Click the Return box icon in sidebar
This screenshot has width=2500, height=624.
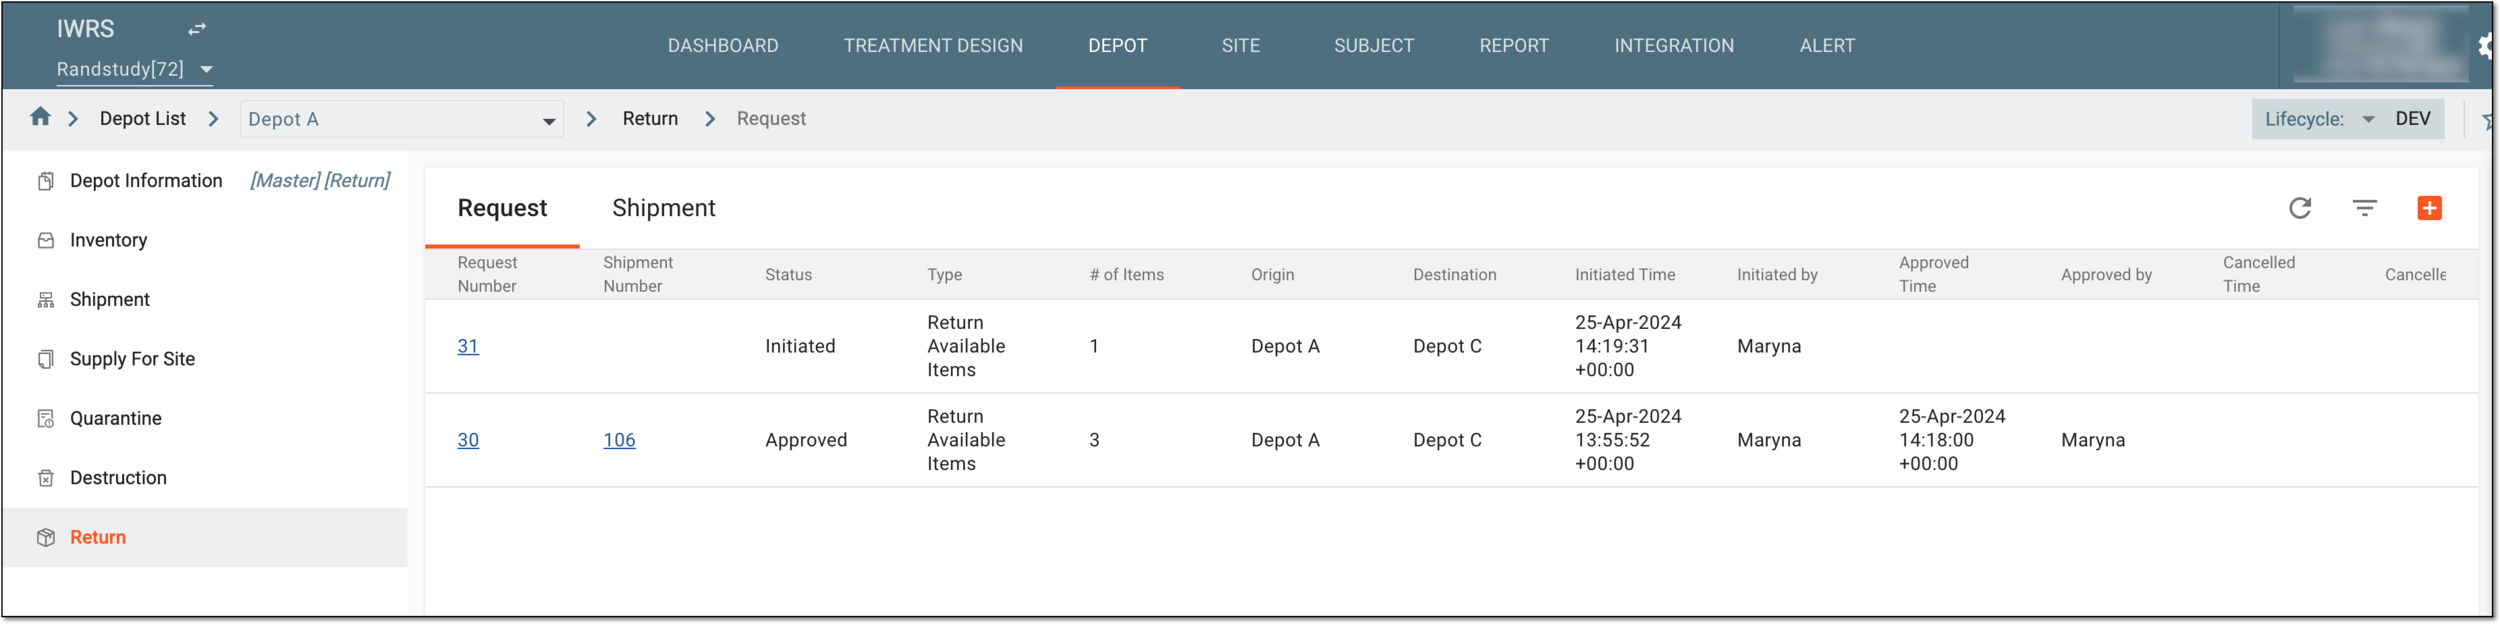(x=46, y=537)
